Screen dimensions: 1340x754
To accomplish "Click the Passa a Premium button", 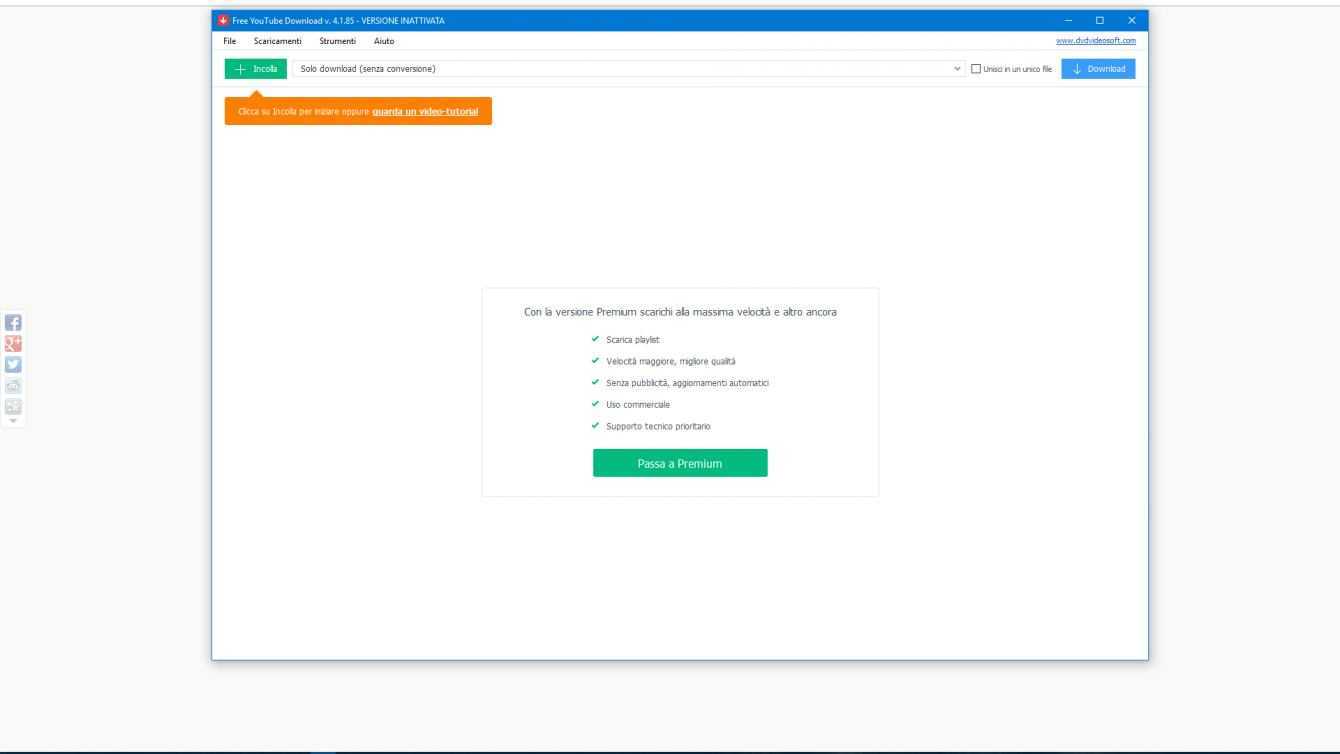I will (680, 463).
